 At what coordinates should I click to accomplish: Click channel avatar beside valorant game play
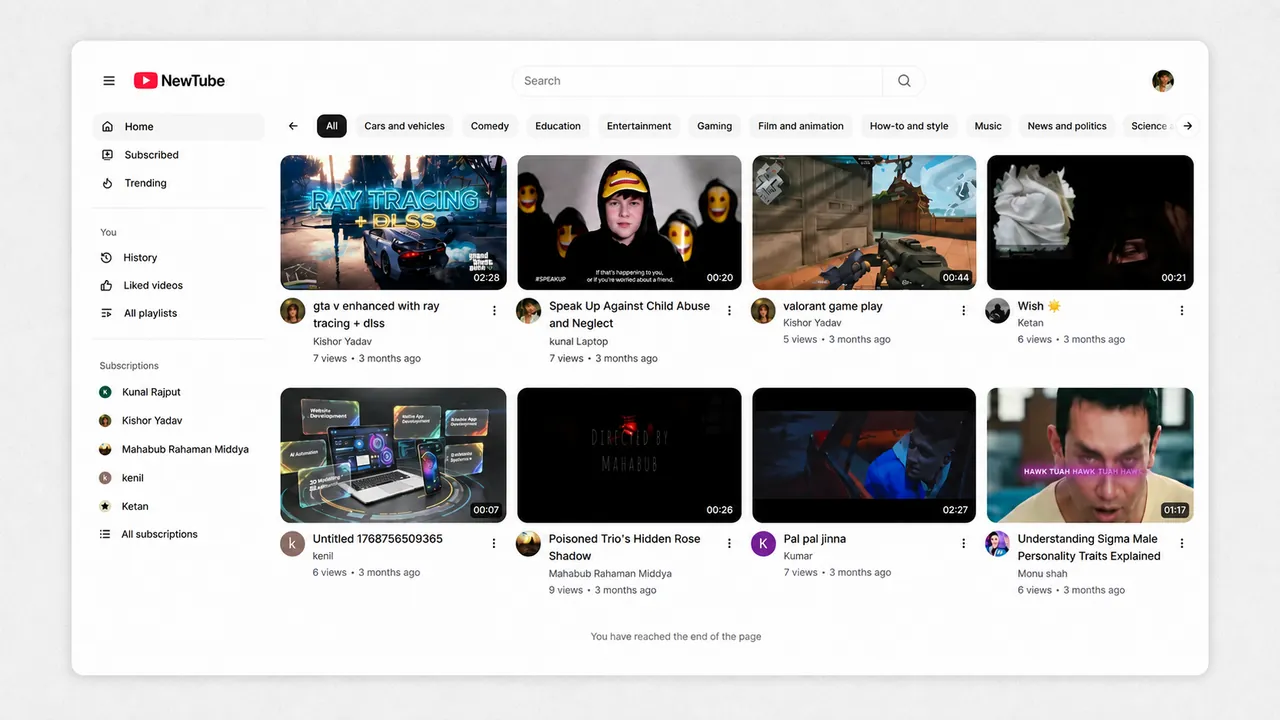[763, 310]
